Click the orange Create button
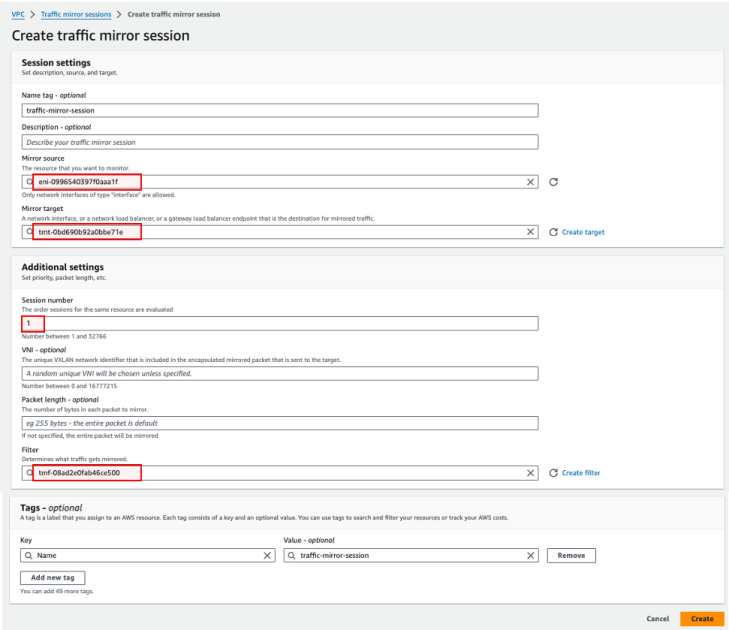Image resolution: width=729 pixels, height=630 pixels. point(702,619)
